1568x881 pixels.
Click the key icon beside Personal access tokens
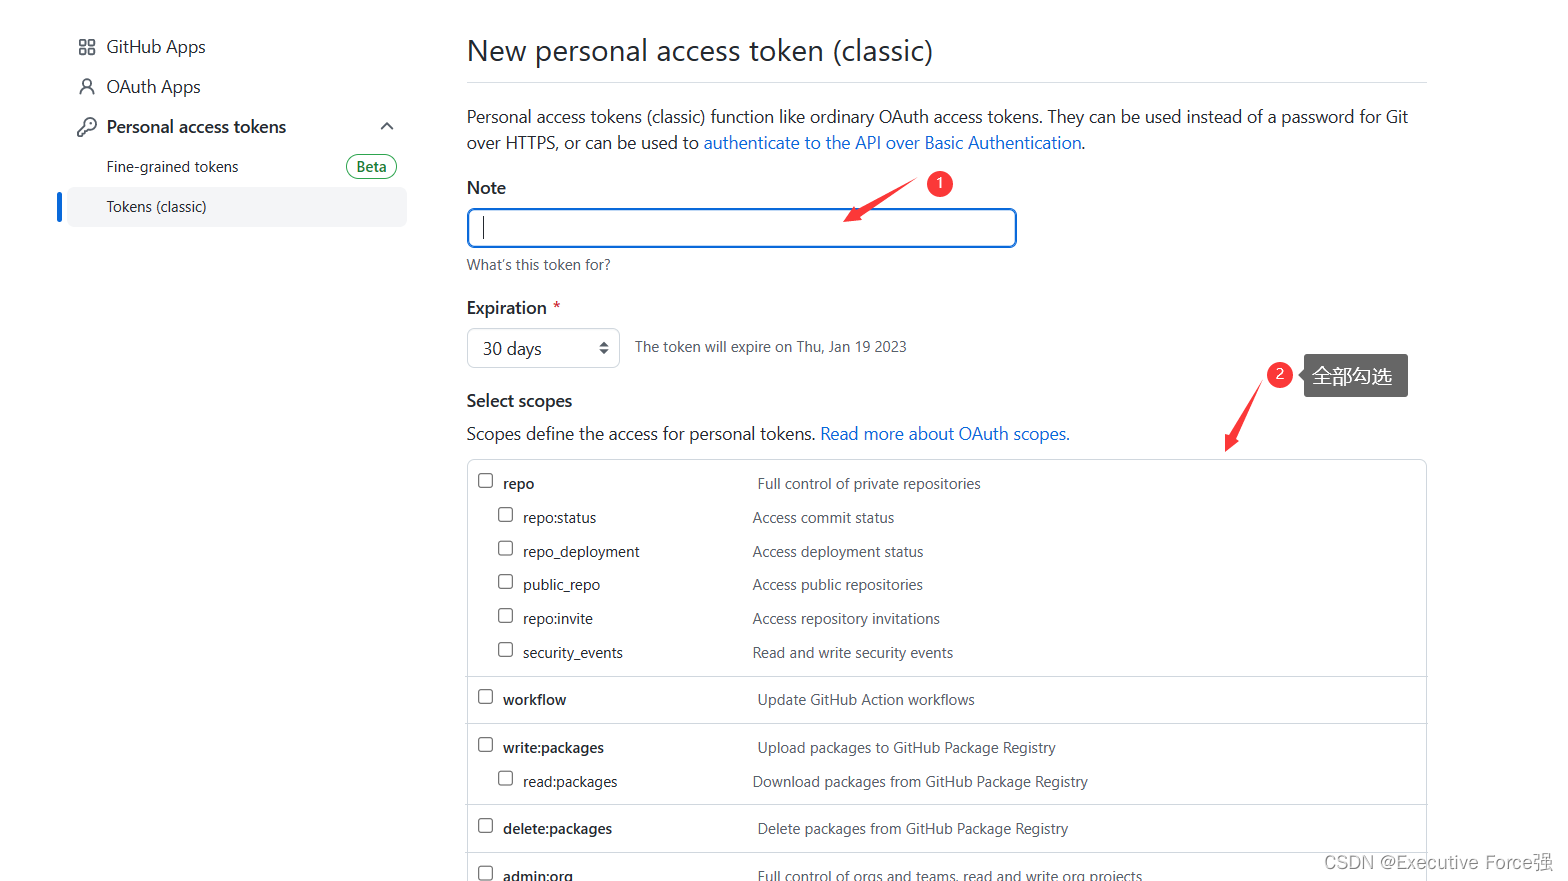87,127
